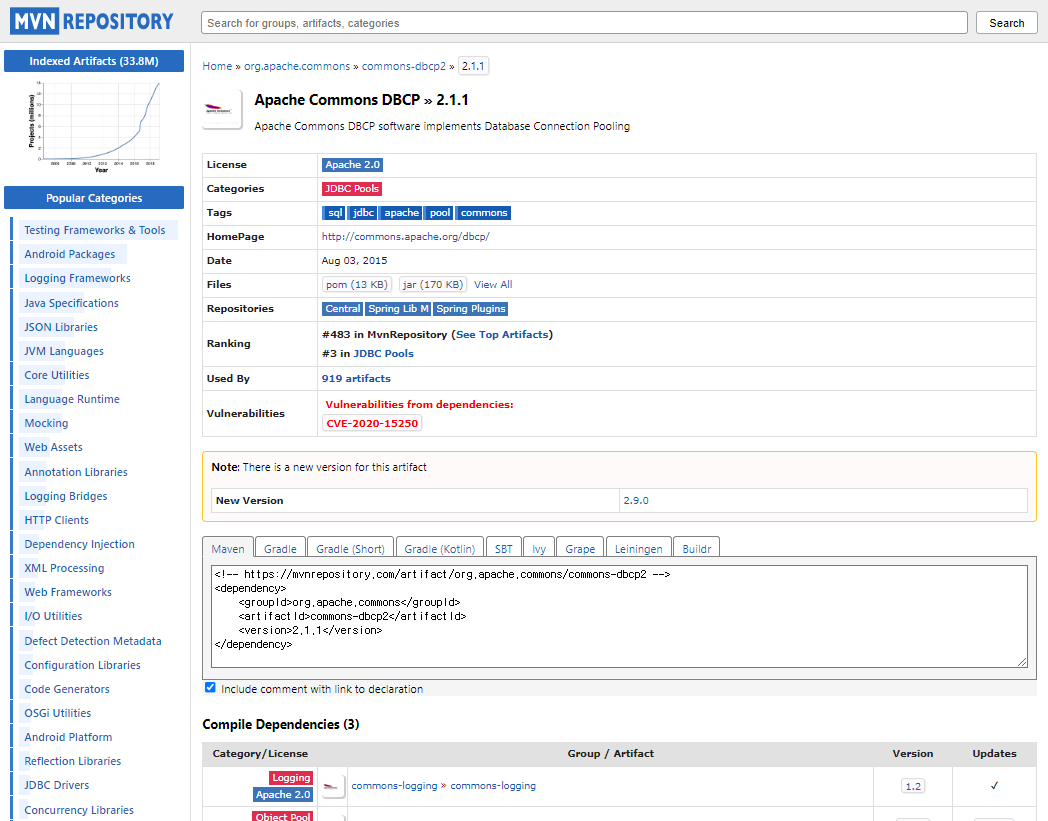
Task: Open Code Generators category
Action: pos(67,689)
